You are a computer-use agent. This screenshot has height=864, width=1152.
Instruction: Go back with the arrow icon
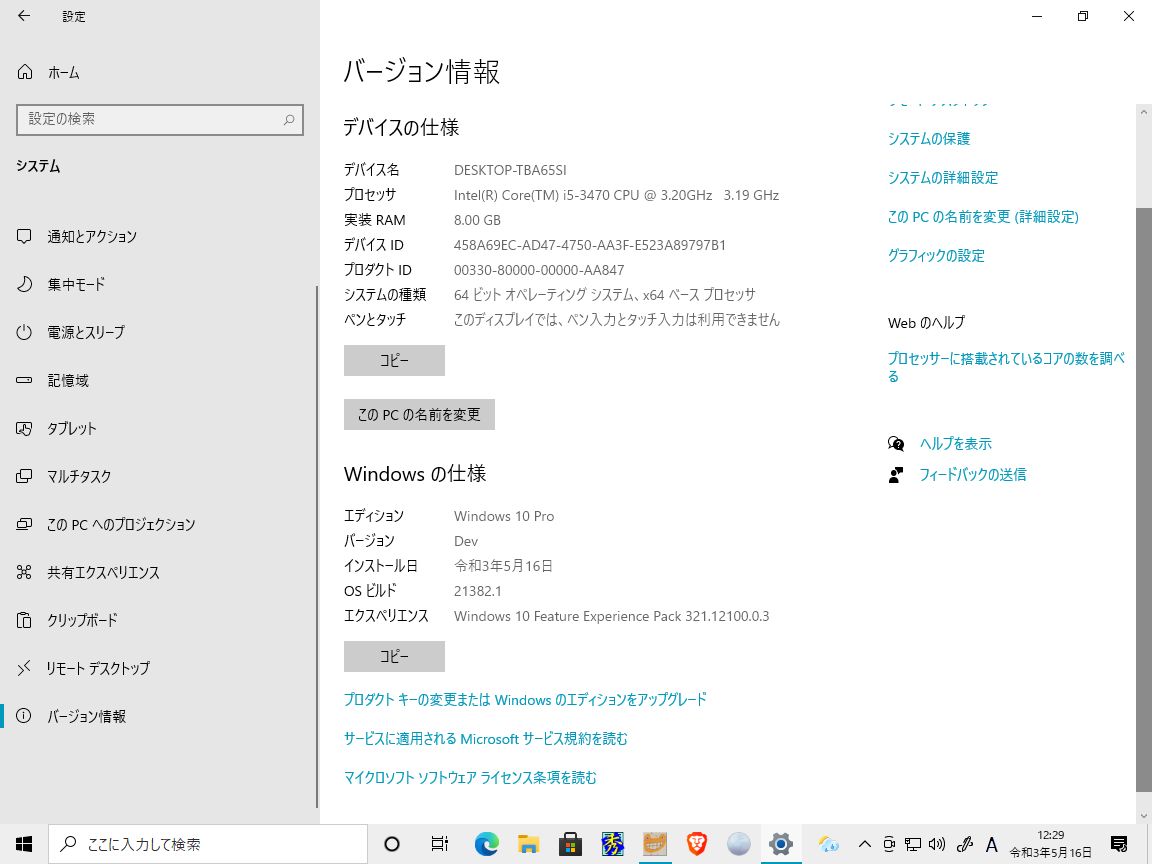pyautogui.click(x=24, y=16)
